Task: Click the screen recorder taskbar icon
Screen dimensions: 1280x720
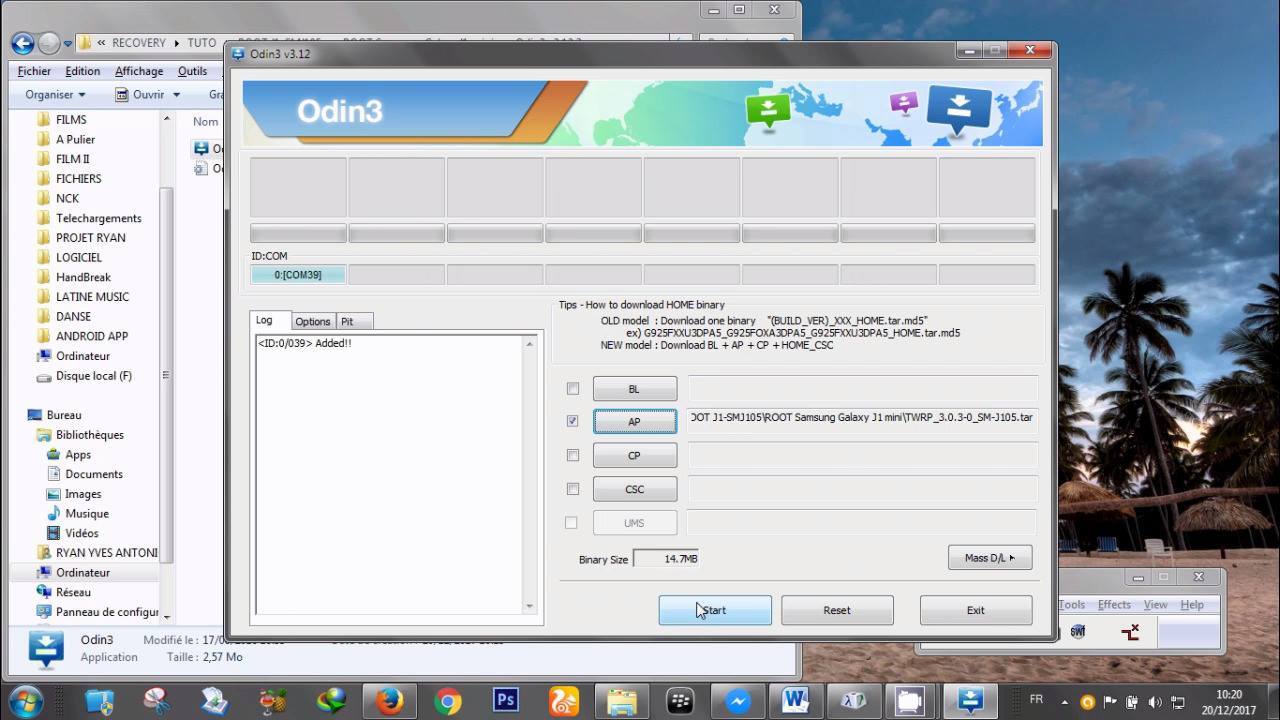Action: pyautogui.click(x=910, y=700)
